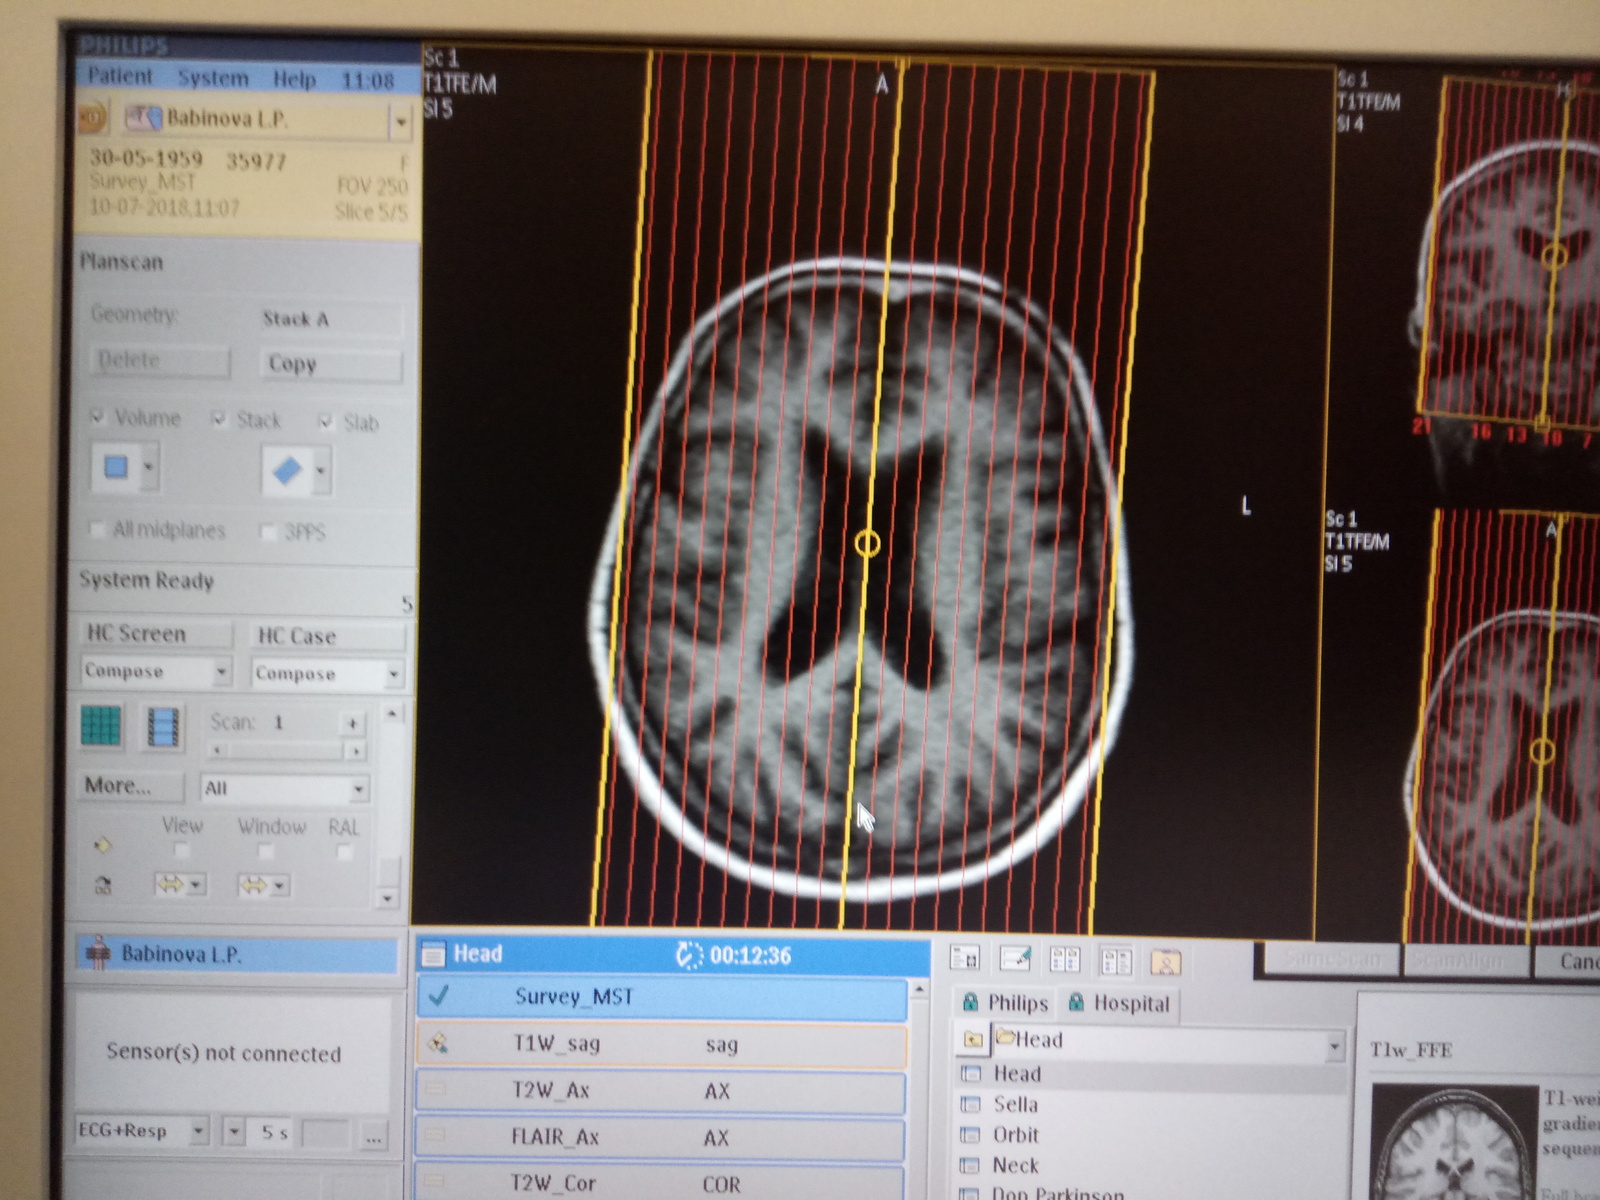Click the link rotate icon at panel bottom

[102, 885]
